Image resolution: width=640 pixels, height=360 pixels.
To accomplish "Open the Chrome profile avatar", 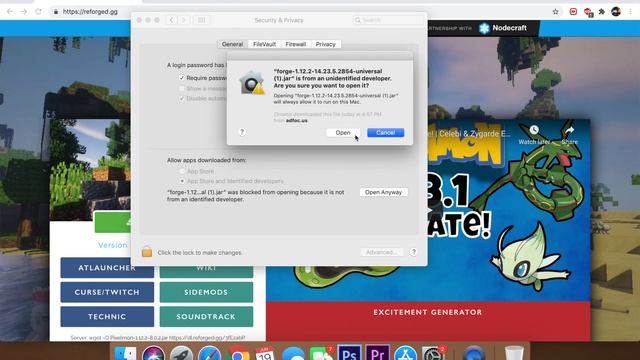I will tap(616, 11).
